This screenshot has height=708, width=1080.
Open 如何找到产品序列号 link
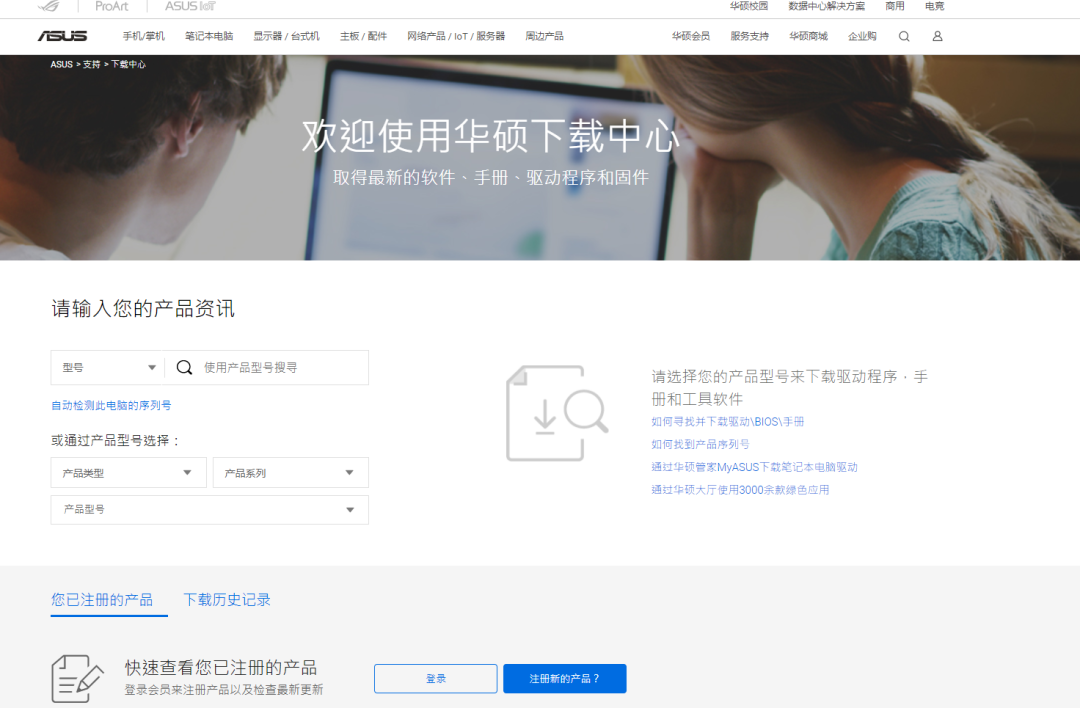pyautogui.click(x=700, y=444)
